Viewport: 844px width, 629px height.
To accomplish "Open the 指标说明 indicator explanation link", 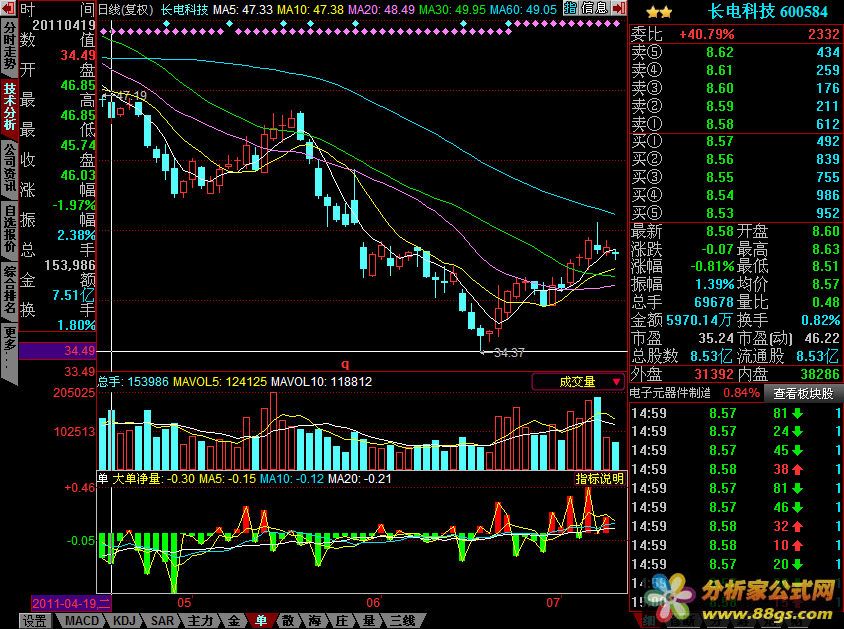I will pos(600,478).
